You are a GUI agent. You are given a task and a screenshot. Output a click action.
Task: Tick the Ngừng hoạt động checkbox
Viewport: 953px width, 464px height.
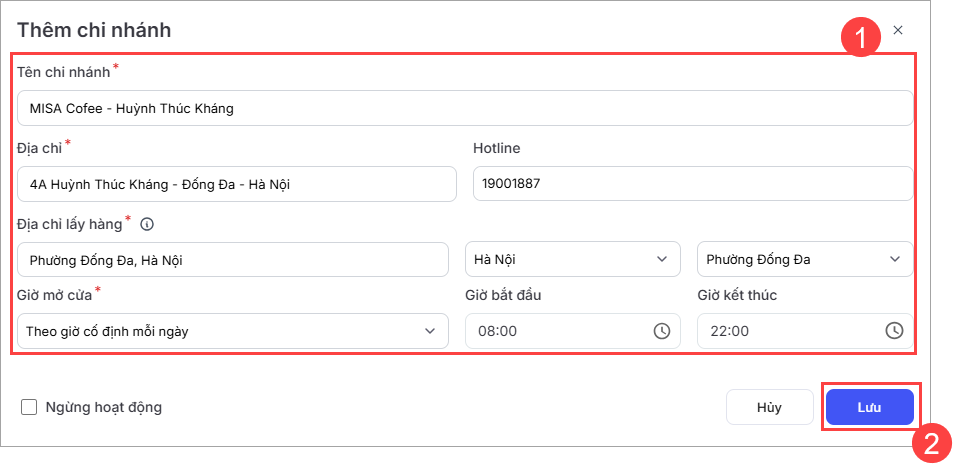click(29, 407)
